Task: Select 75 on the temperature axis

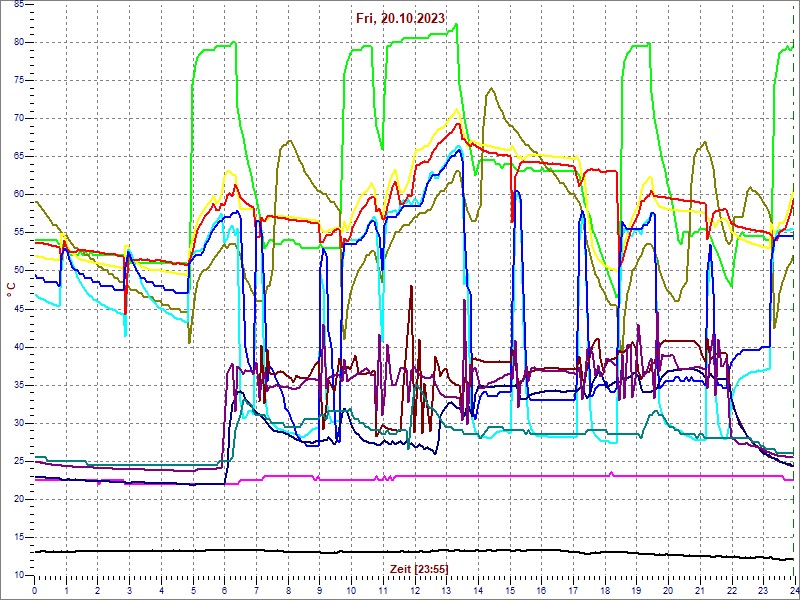Action: 19,81
